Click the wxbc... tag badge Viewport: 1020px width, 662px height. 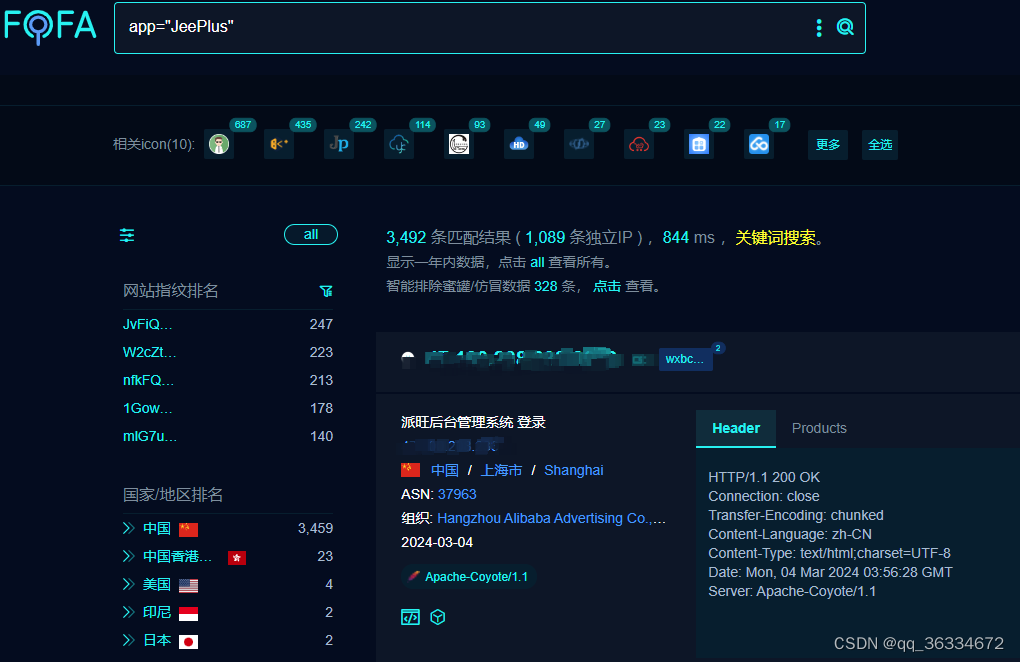click(686, 359)
